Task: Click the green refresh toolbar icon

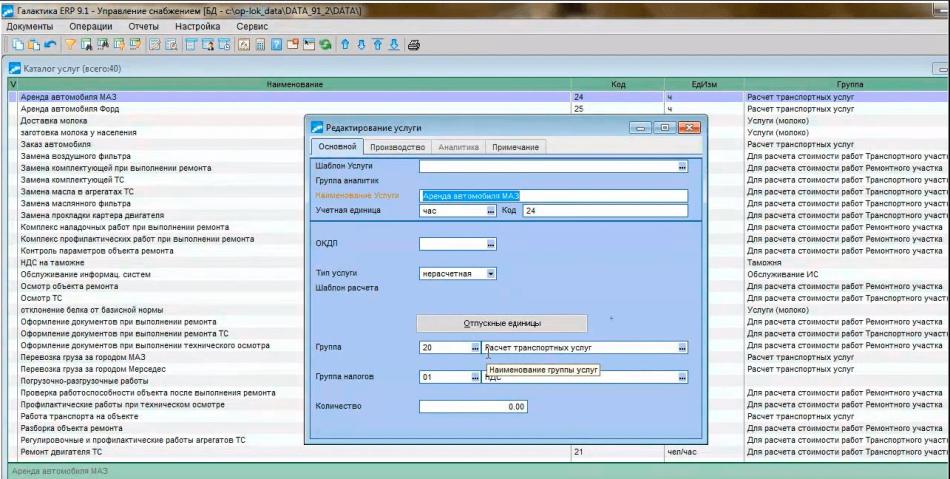Action: point(325,45)
